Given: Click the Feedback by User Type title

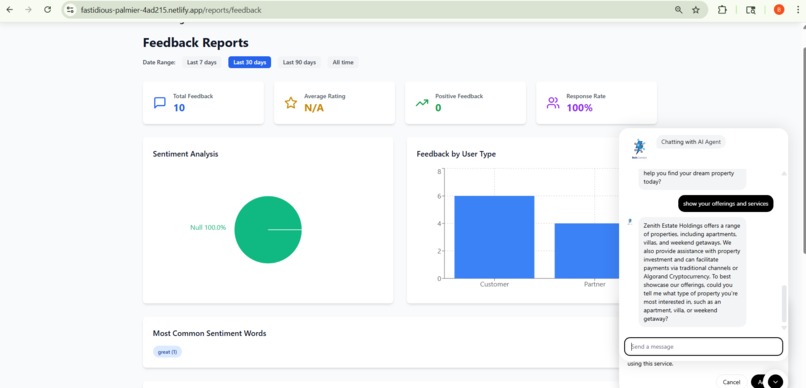Looking at the screenshot, I should (456, 154).
